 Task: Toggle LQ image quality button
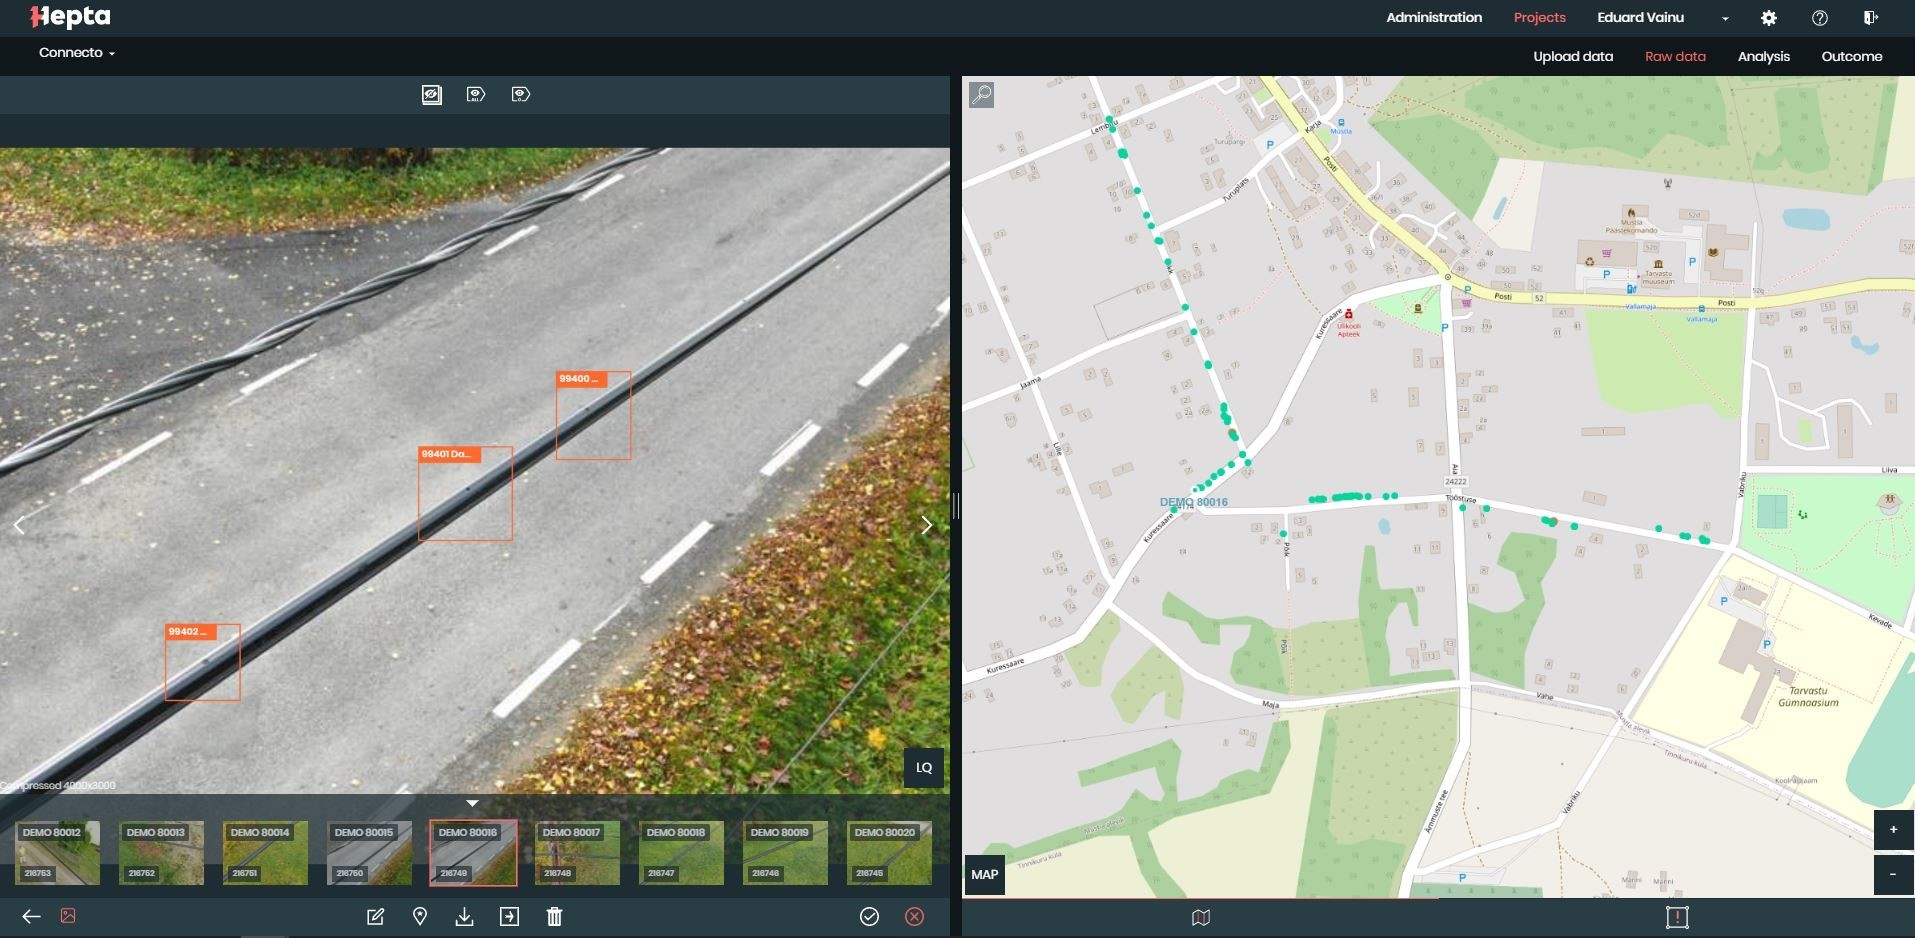coord(924,768)
